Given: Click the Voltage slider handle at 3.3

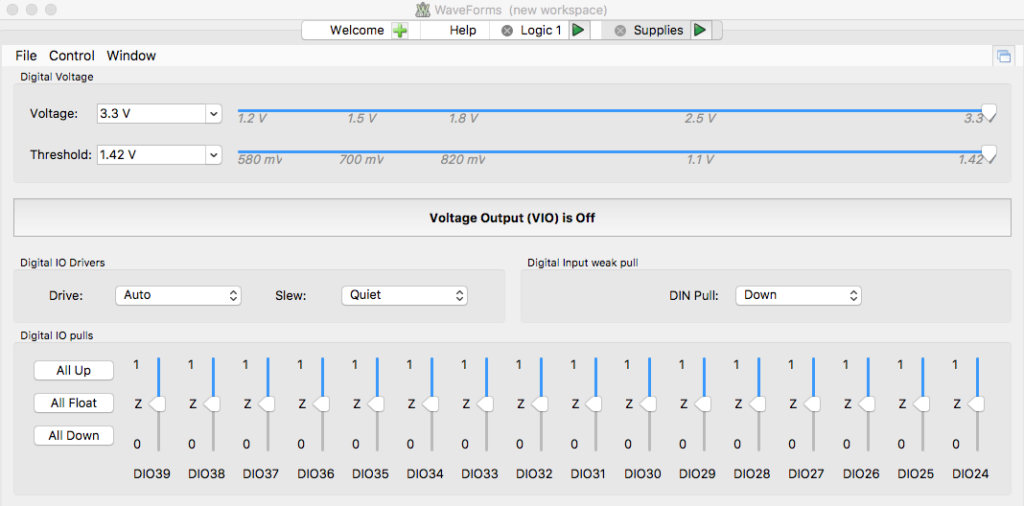Looking at the screenshot, I should pyautogui.click(x=988, y=112).
